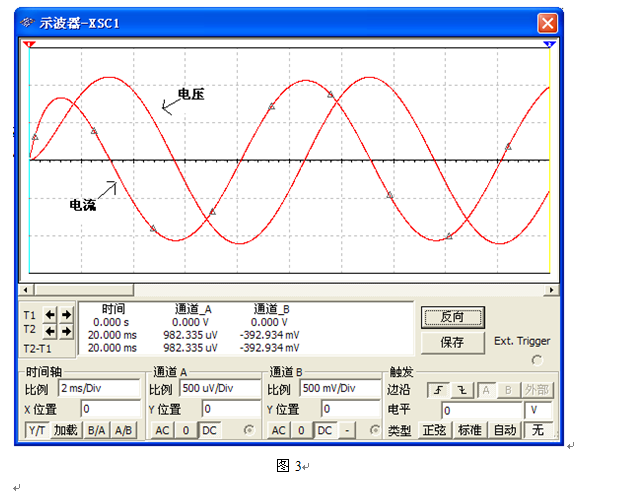Viewport: 620px width, 504px height.
Task: Enable B/A display mode
Action: [x=97, y=430]
